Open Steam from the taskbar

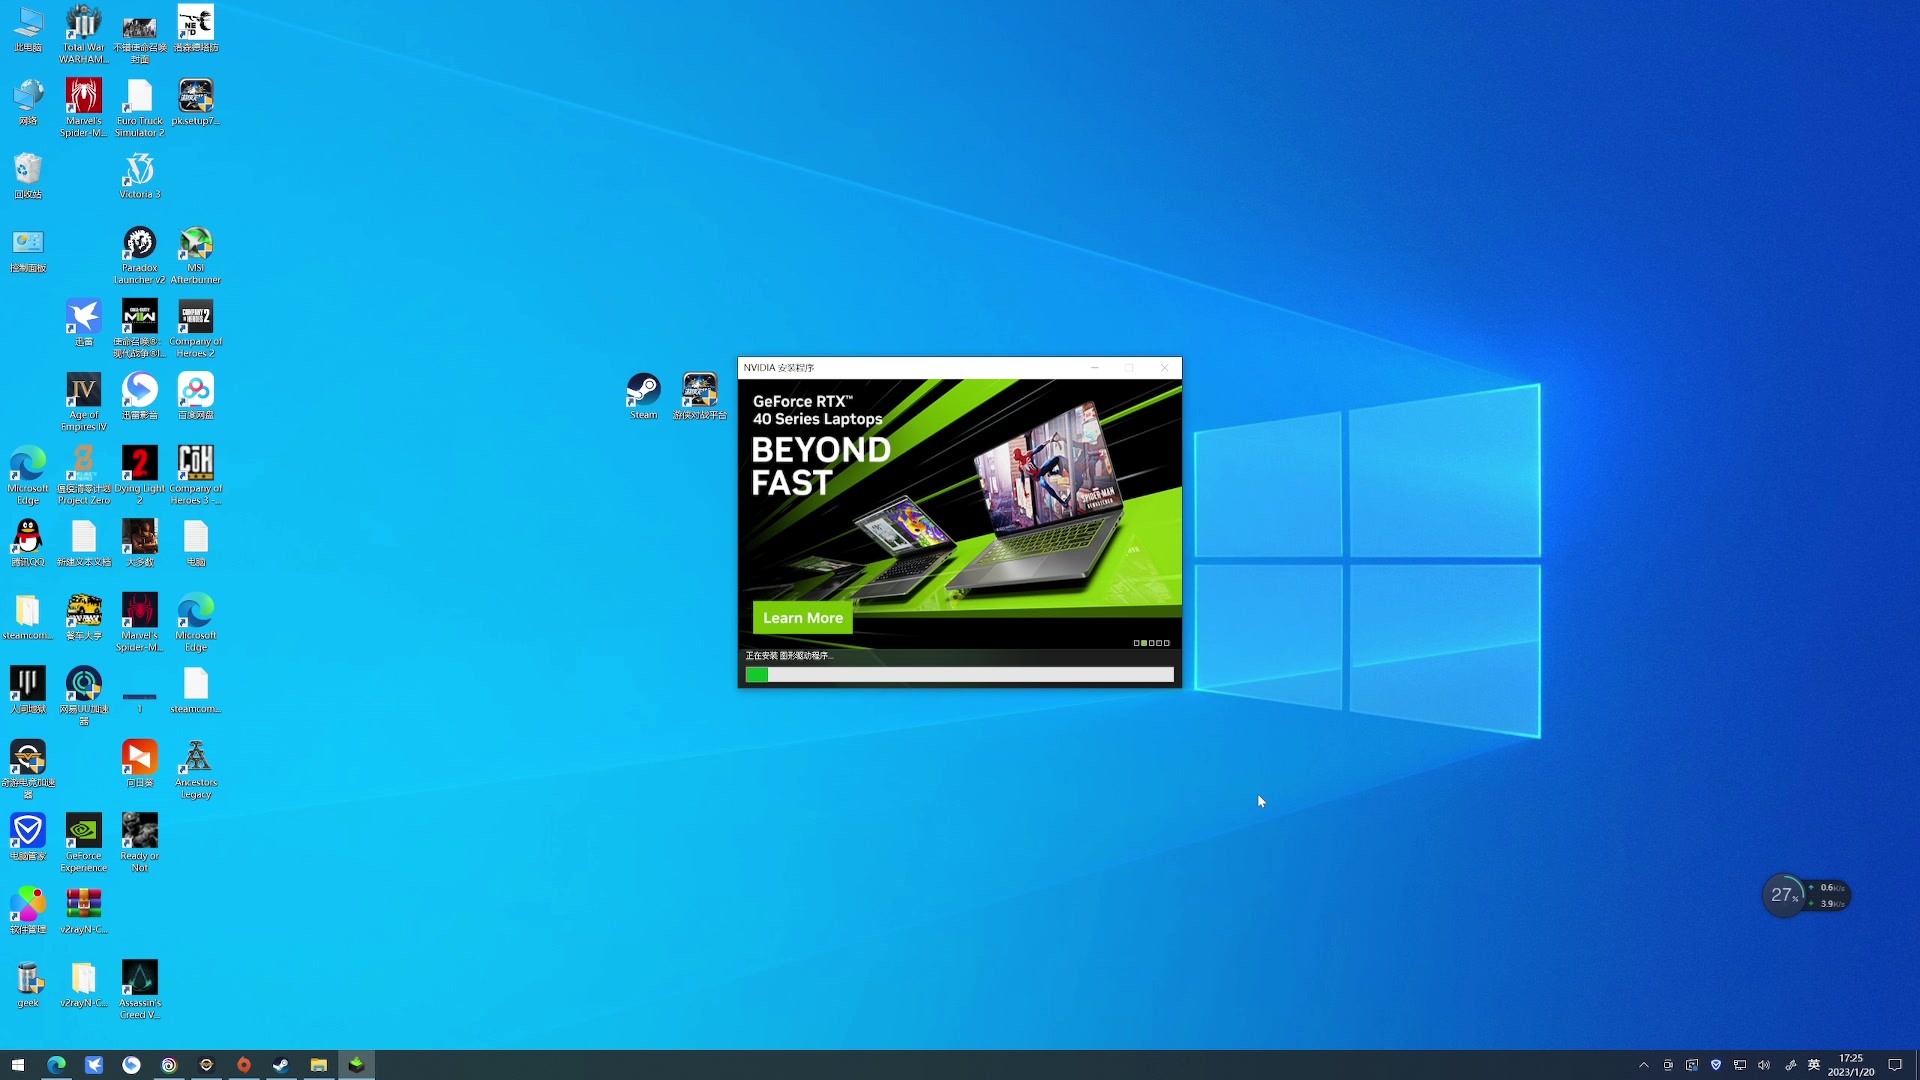(281, 1065)
